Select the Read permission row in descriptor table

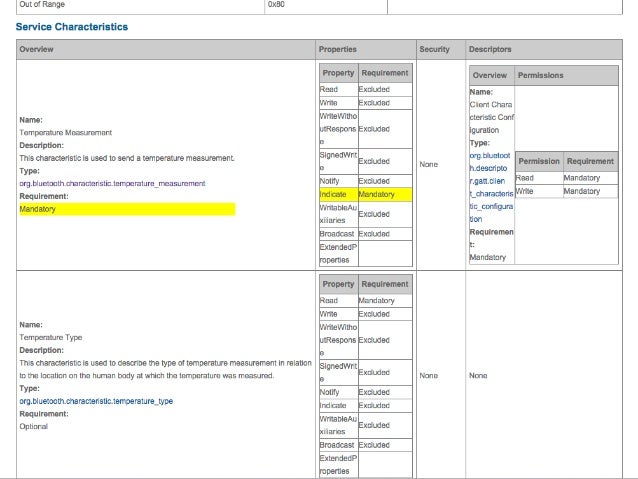(566, 178)
